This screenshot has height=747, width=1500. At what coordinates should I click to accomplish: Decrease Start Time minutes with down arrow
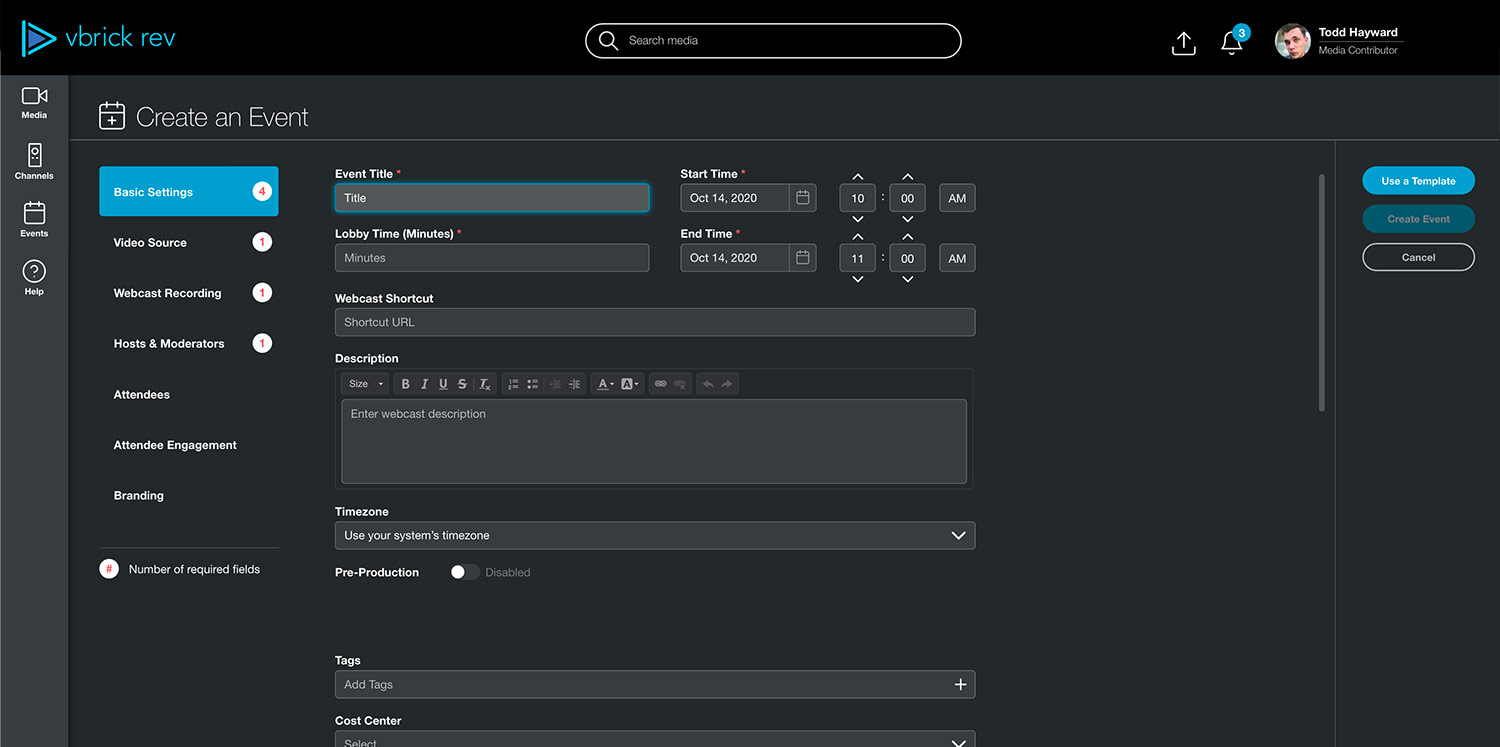point(908,219)
